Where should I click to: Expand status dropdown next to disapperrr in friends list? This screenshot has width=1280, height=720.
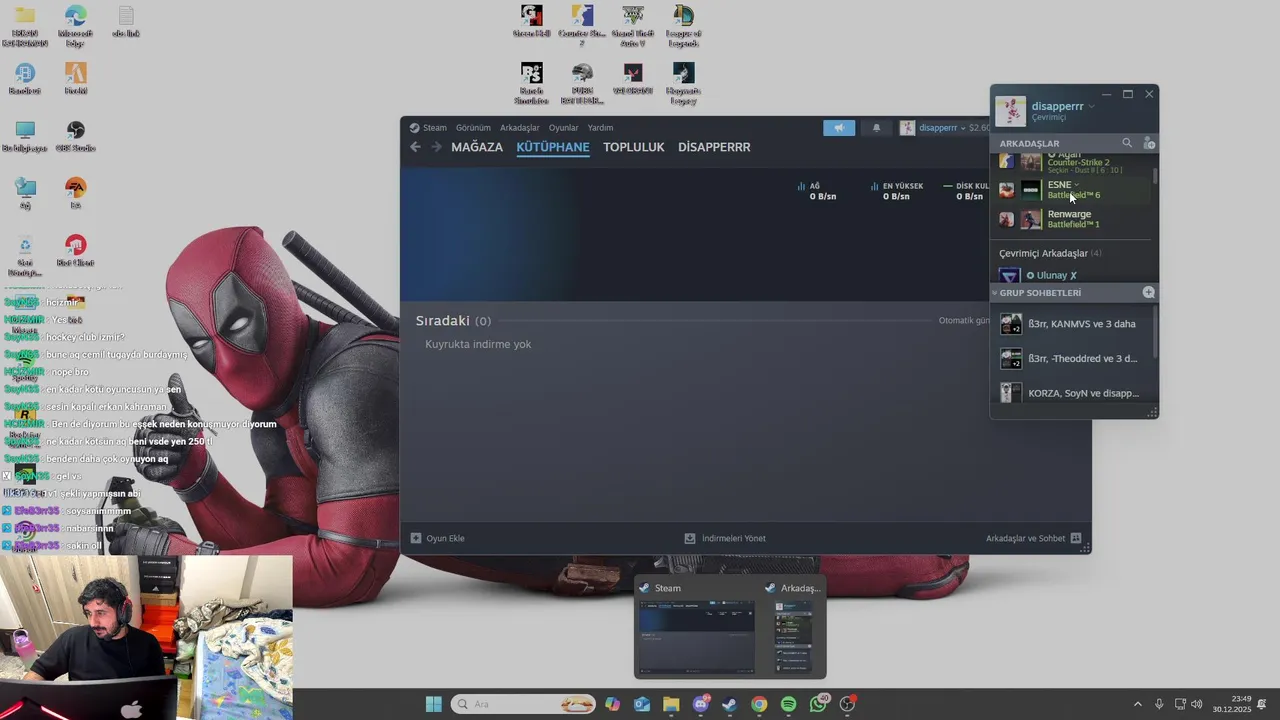click(1091, 106)
